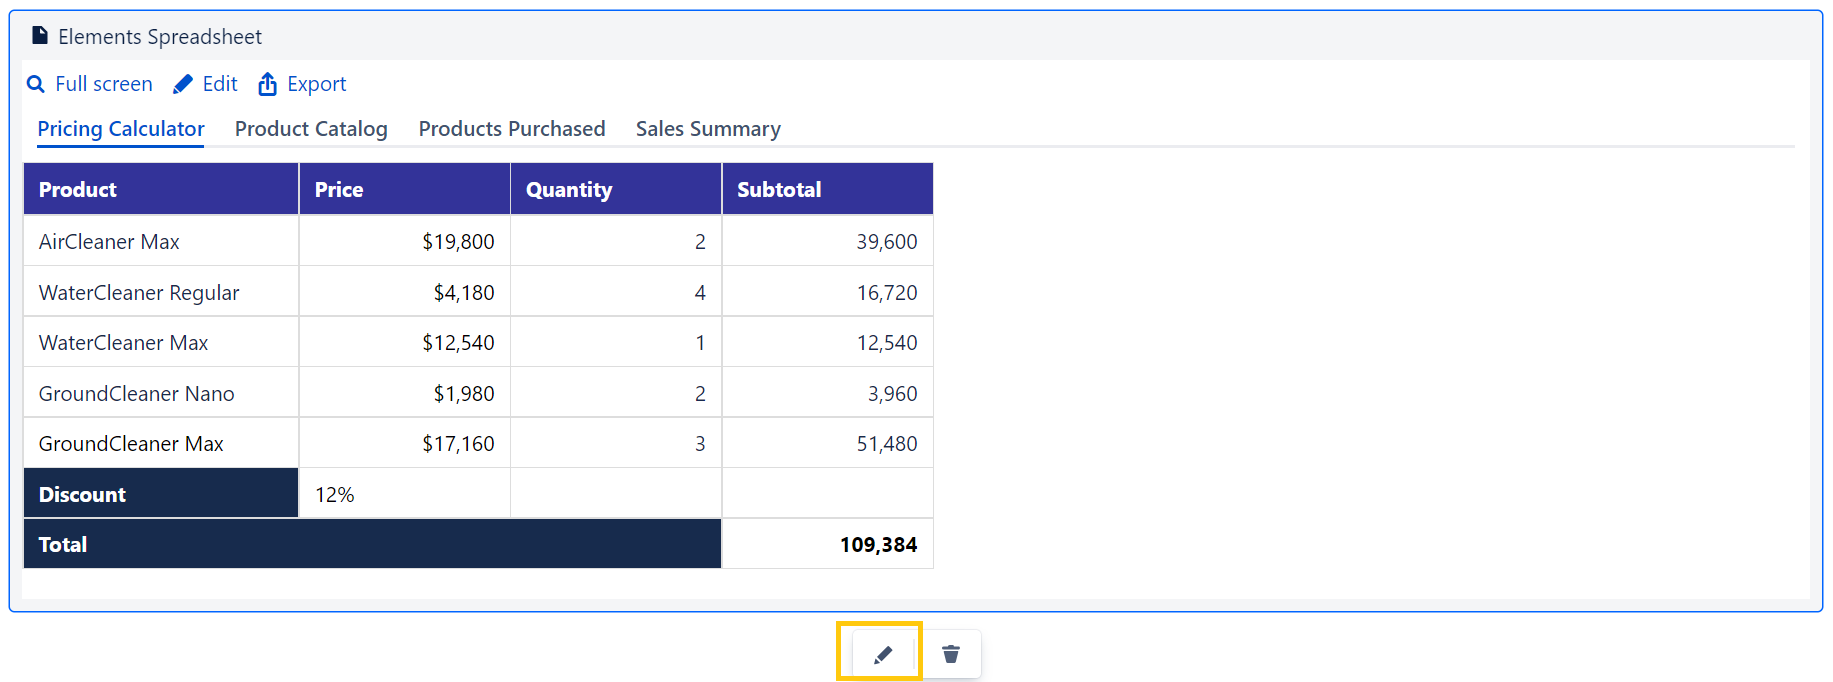Select the Subtotal column header

click(827, 189)
